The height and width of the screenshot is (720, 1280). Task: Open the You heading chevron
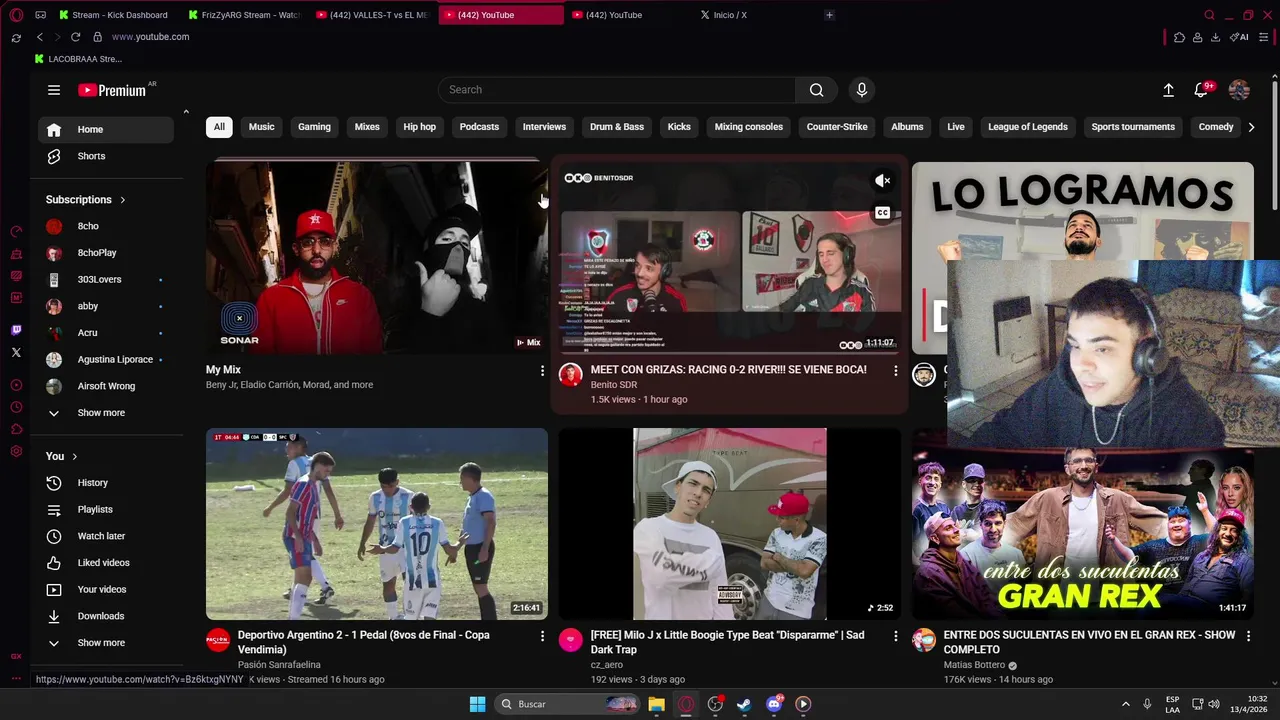(x=75, y=457)
